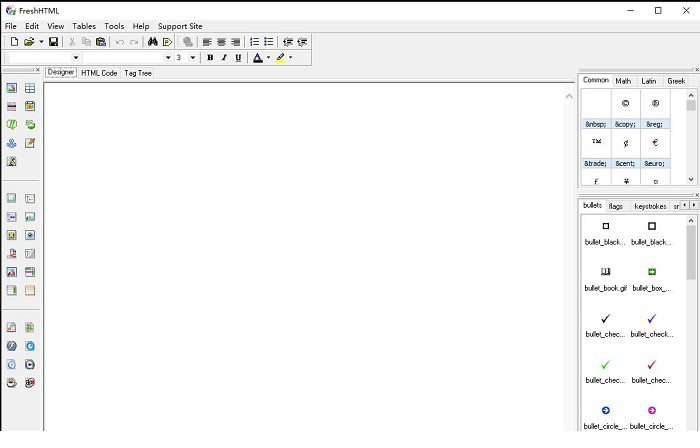Toggle underline formatting

click(236, 58)
